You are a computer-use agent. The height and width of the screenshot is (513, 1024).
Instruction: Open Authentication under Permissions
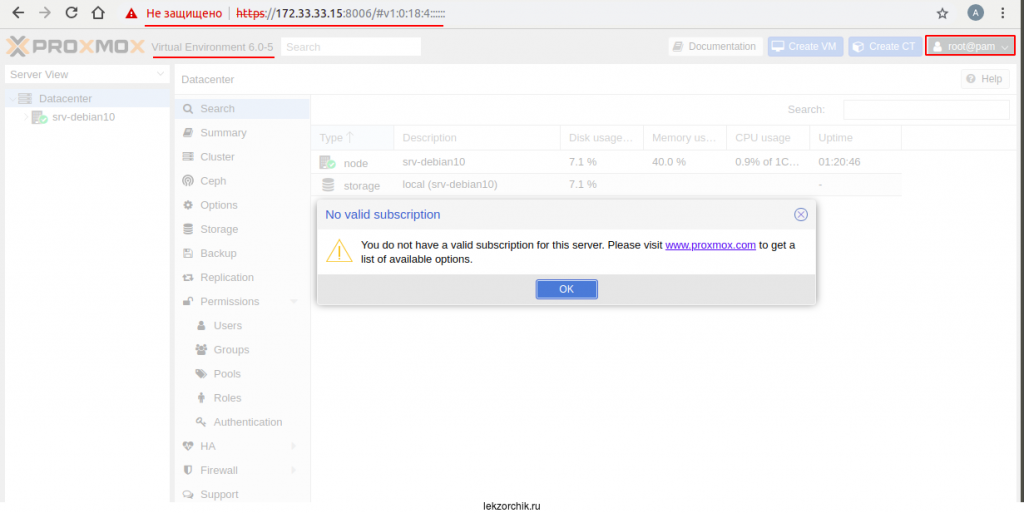(x=242, y=422)
